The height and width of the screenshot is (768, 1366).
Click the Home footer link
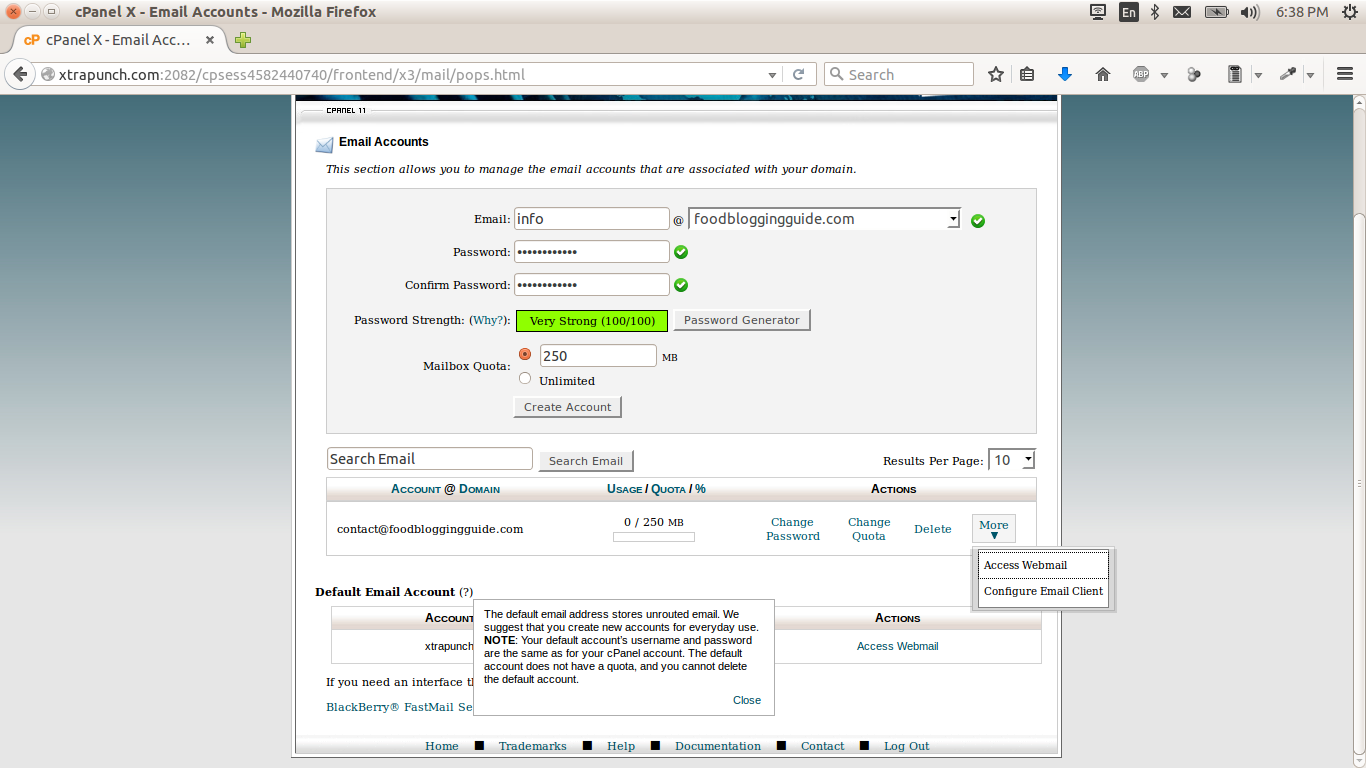pos(442,746)
